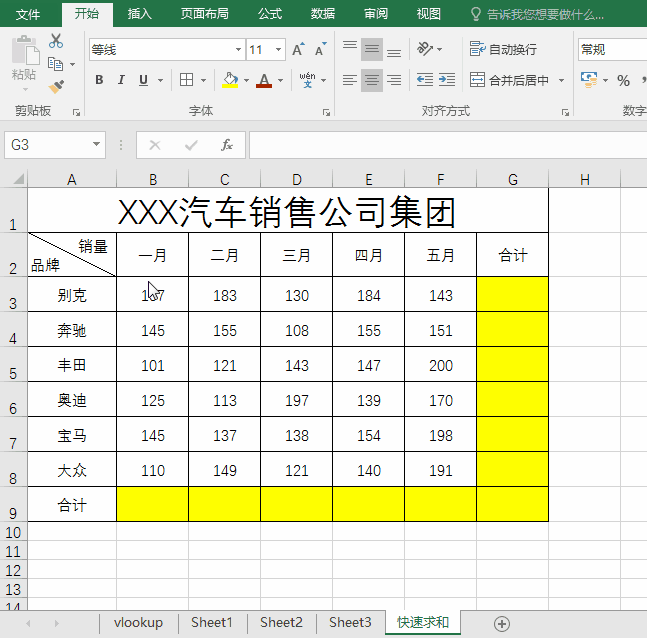
Task: Expand merge and center dropdown arrow
Action: 561,80
